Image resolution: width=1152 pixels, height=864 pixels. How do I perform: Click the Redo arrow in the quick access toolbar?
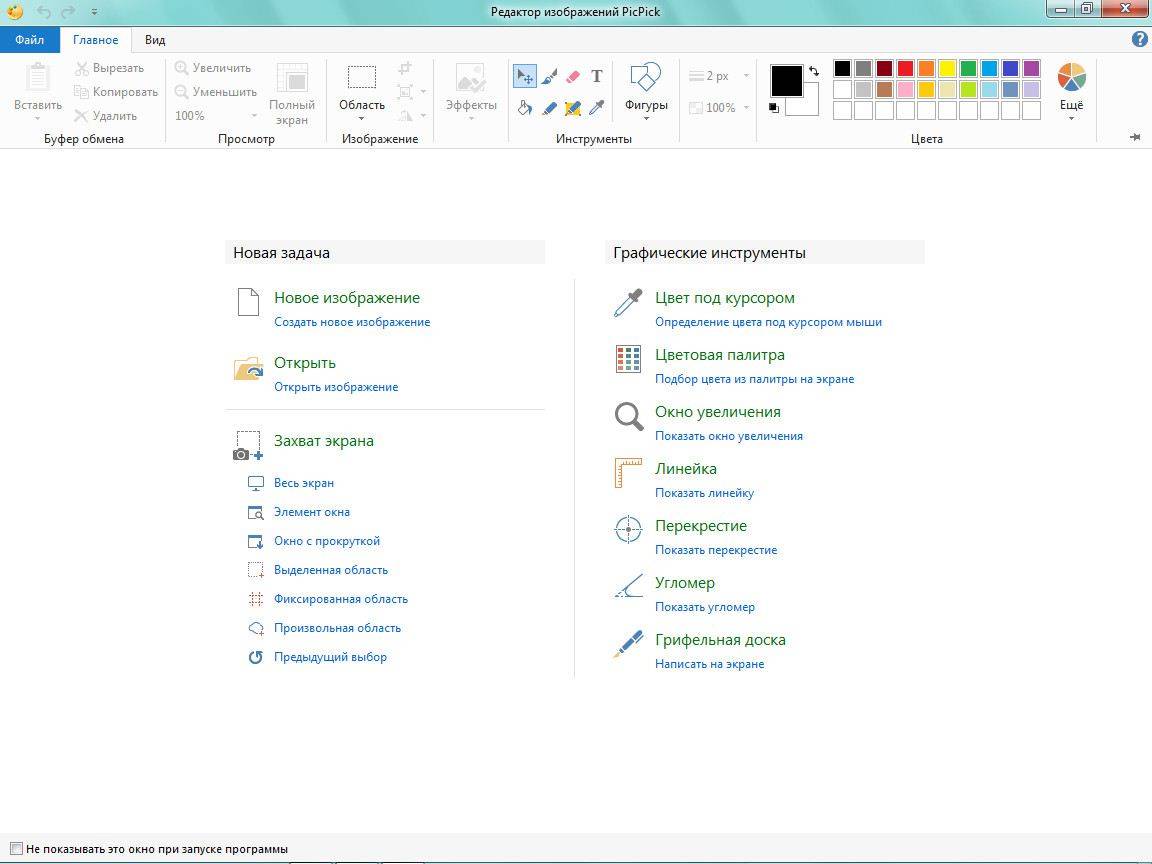coord(68,12)
